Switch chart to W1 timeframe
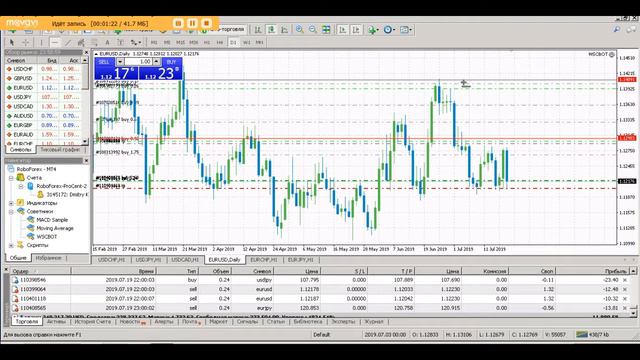This screenshot has height=360, width=640. 247,42
